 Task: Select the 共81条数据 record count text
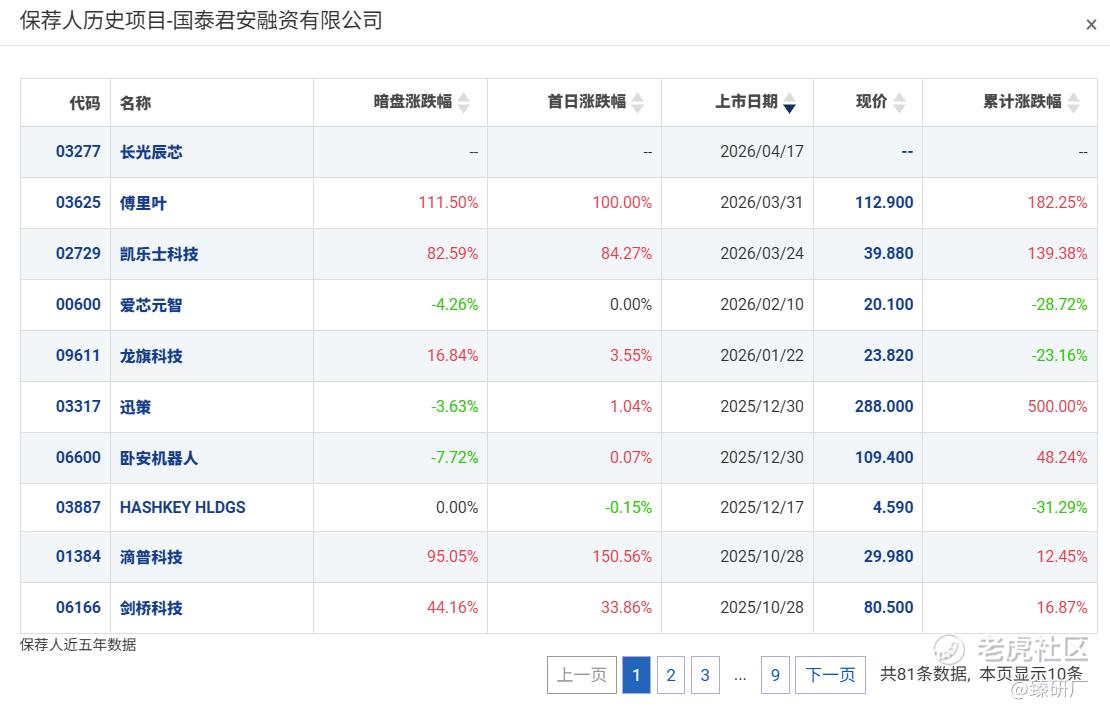coord(925,674)
